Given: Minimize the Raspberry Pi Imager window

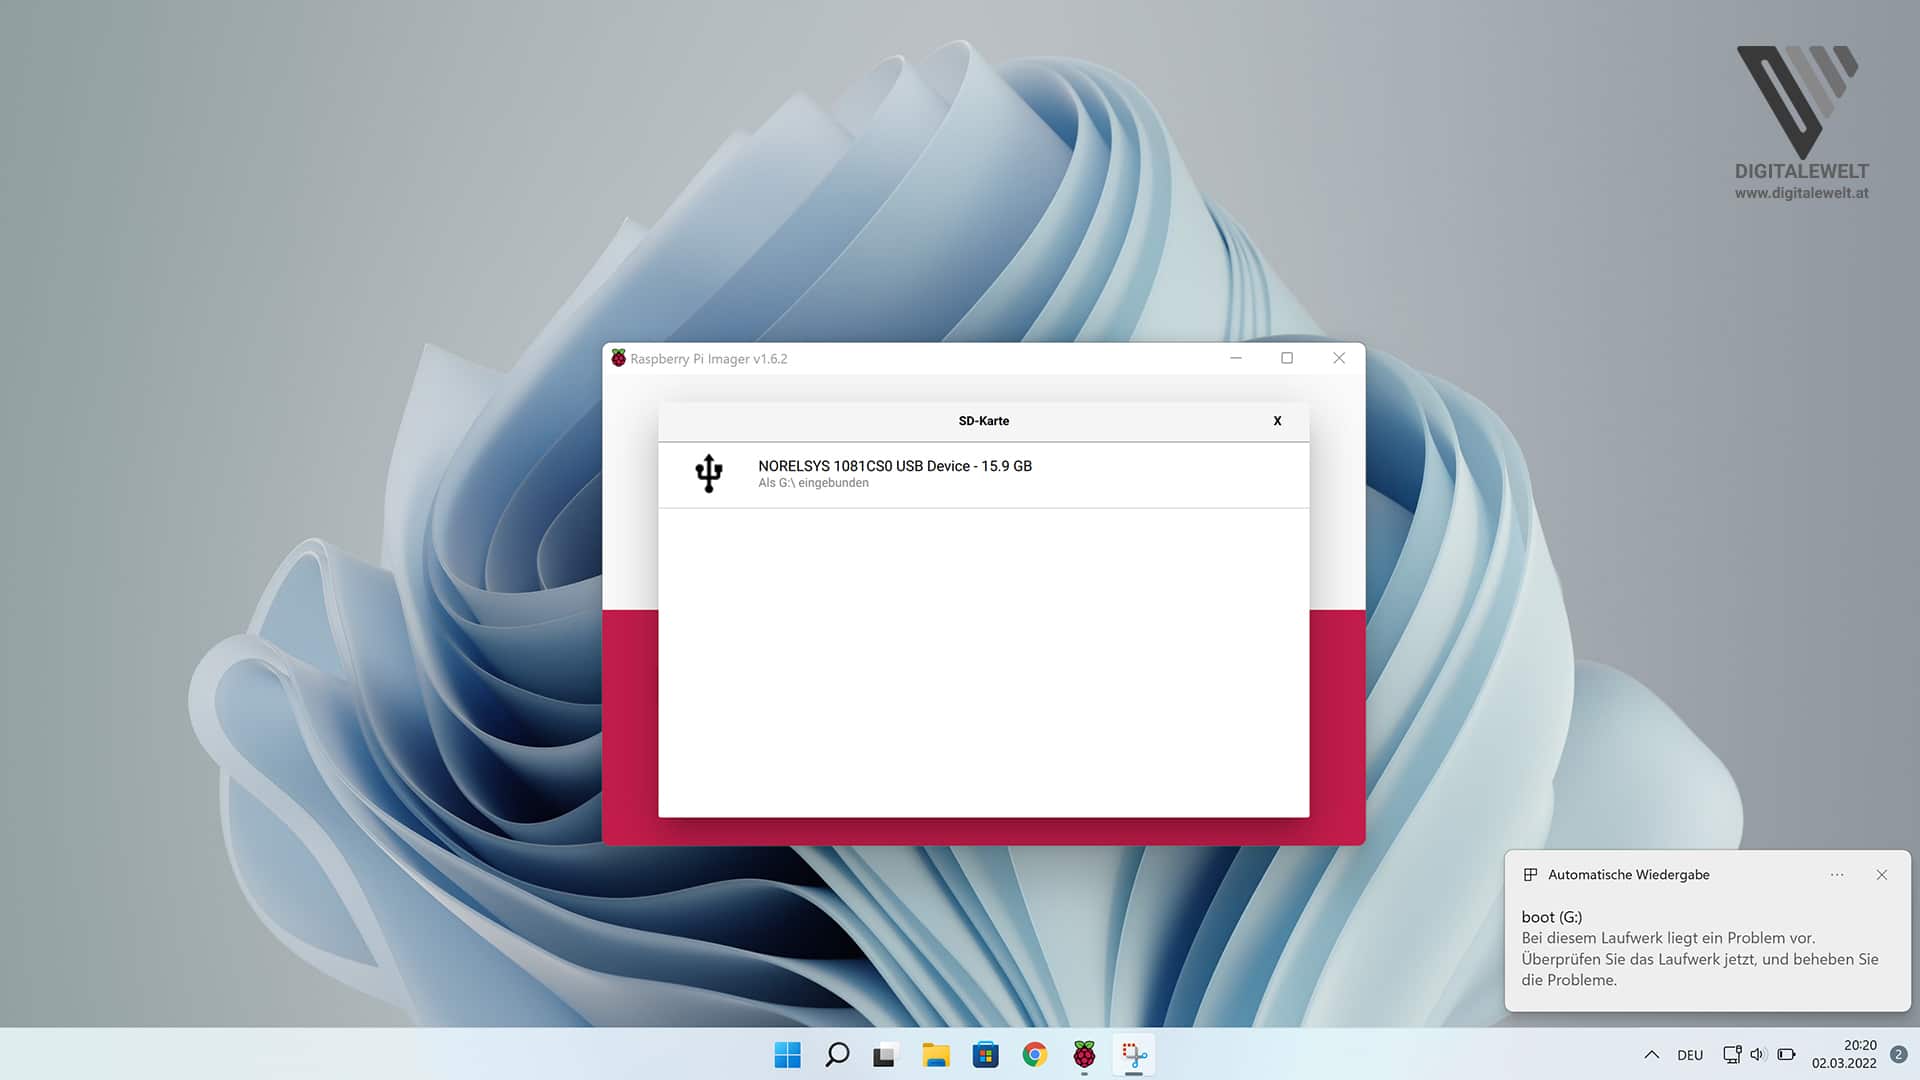Looking at the screenshot, I should [1236, 358].
